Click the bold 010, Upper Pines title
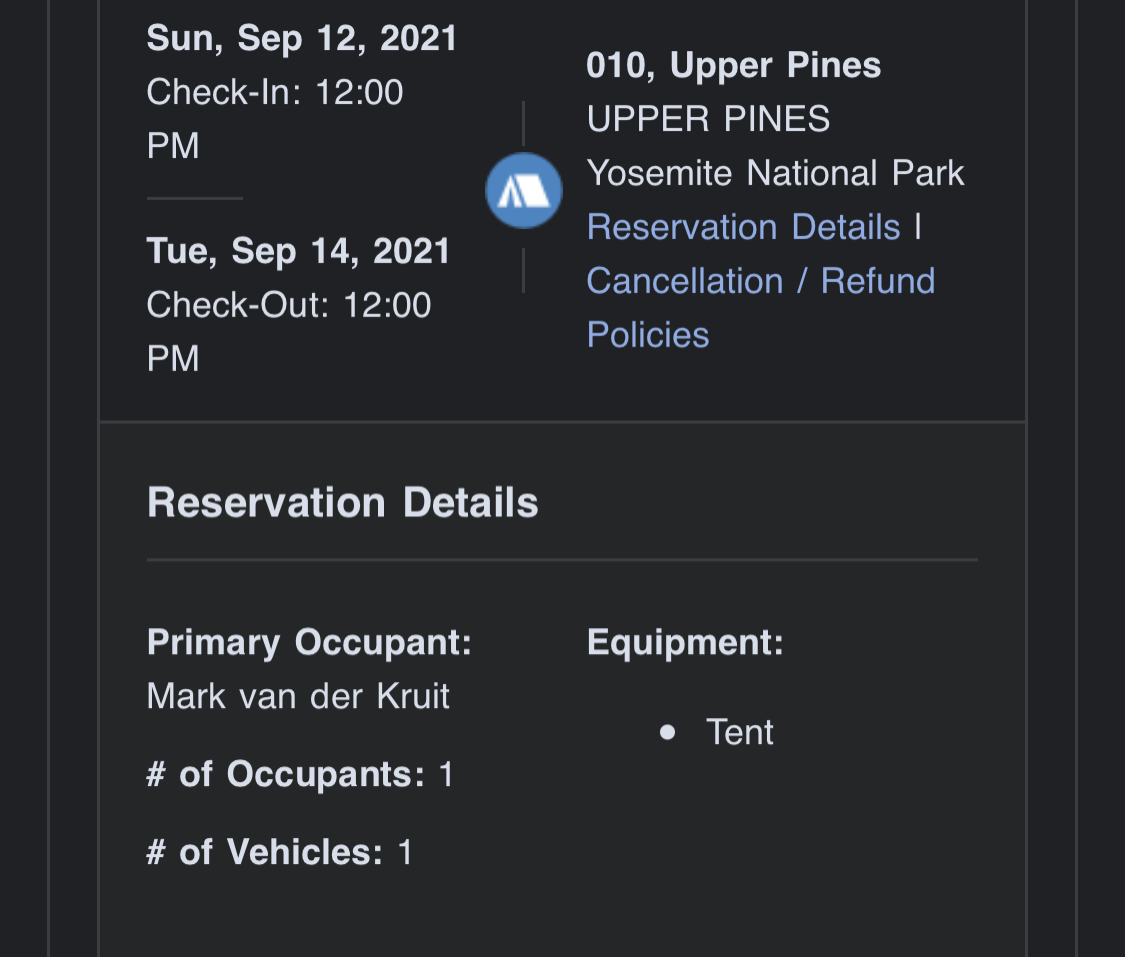 pyautogui.click(x=733, y=65)
